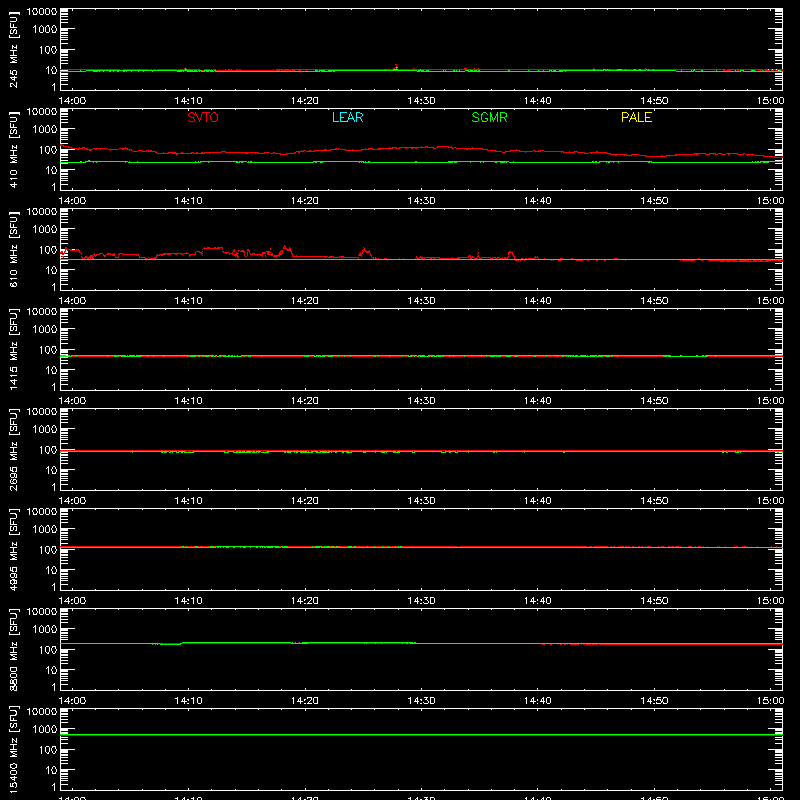Image resolution: width=800 pixels, height=800 pixels.
Task: Click 14:50 label below the 4995 MHz plot
Action: coord(654,601)
